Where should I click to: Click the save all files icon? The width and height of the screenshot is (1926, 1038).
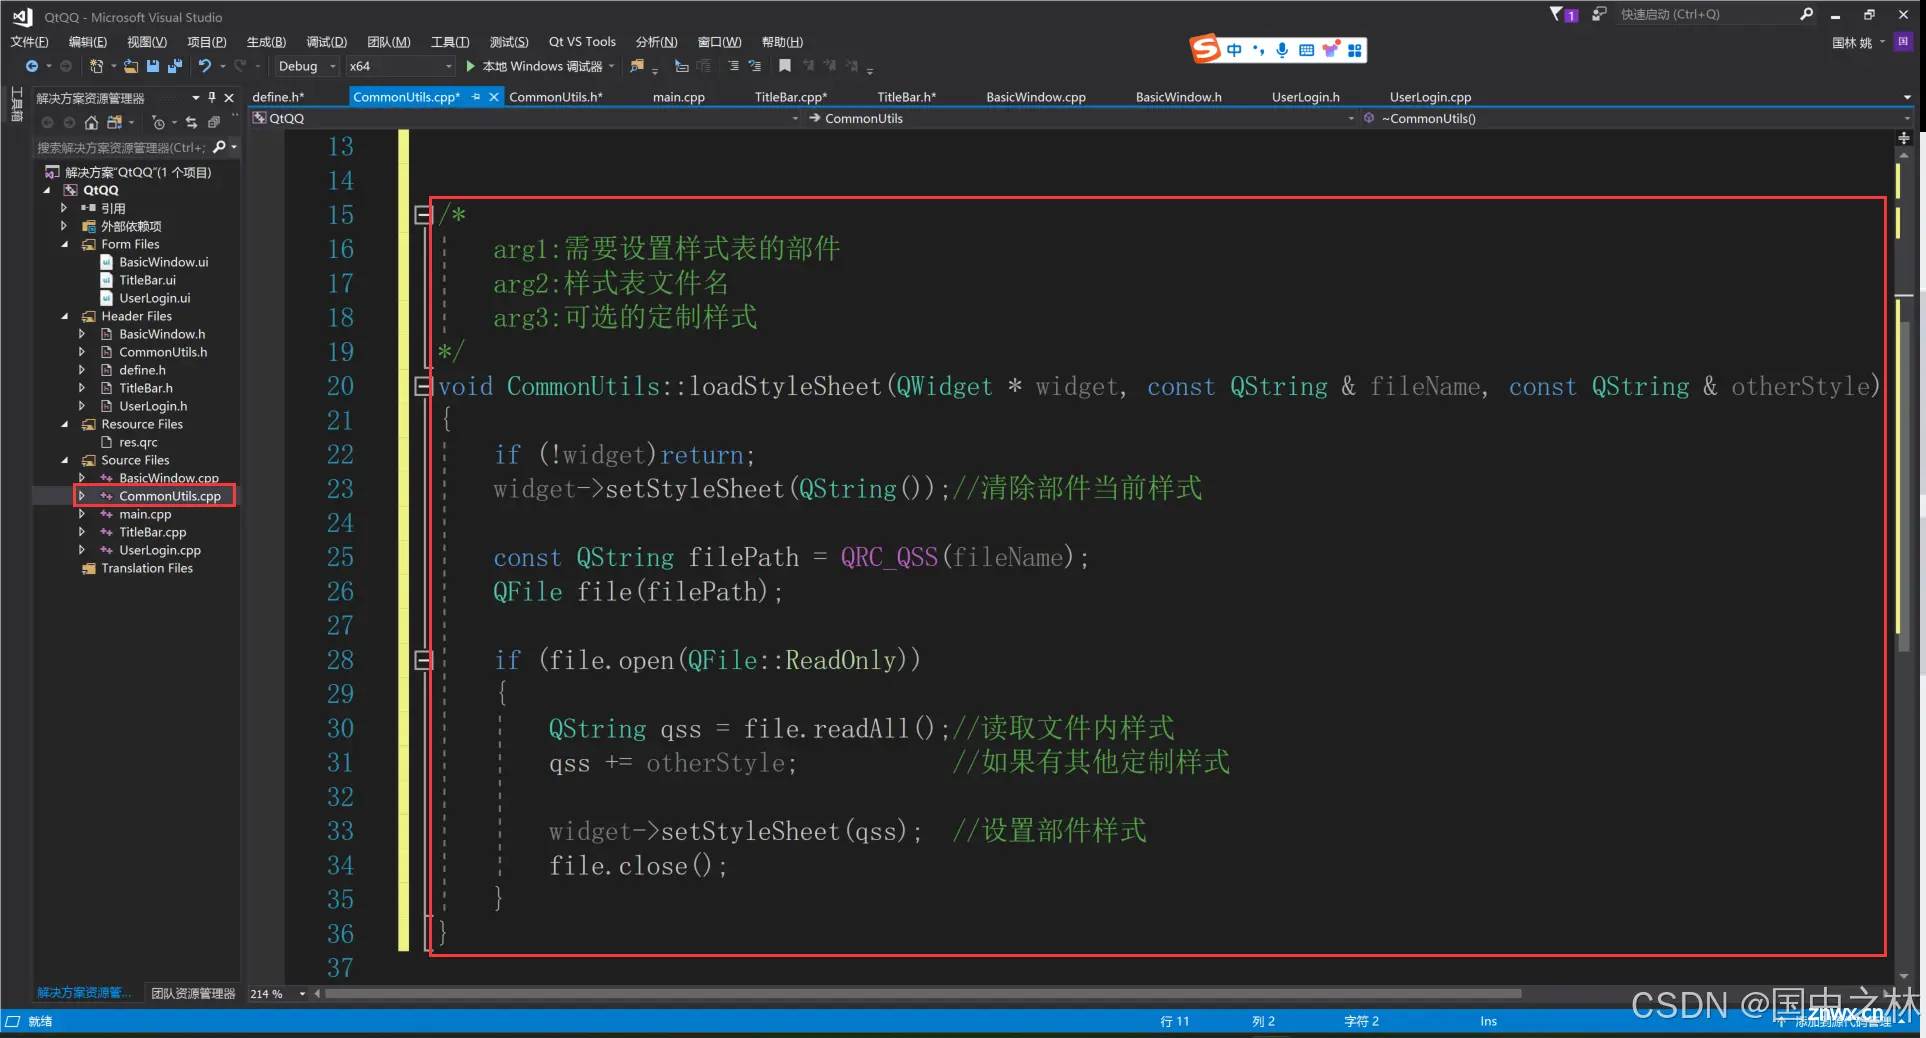tap(175, 66)
